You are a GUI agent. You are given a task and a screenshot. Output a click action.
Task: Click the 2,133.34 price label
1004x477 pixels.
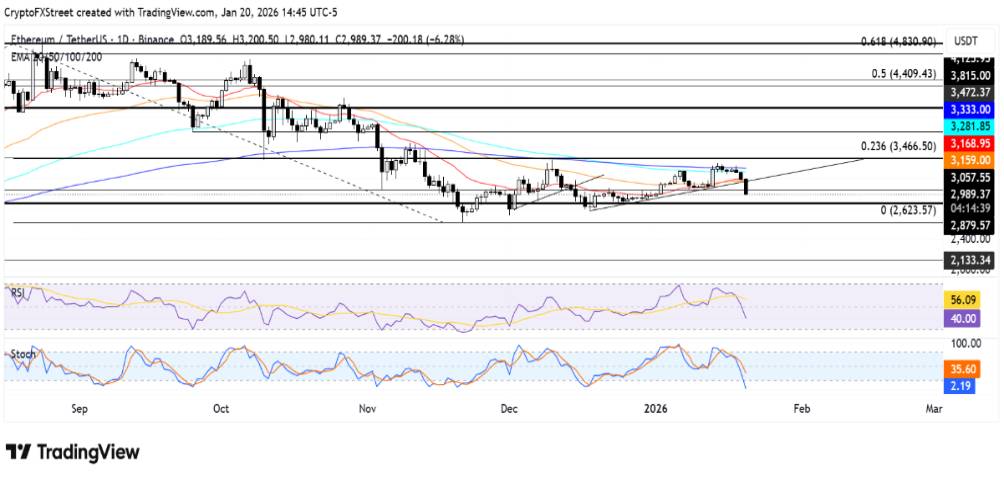[969, 260]
